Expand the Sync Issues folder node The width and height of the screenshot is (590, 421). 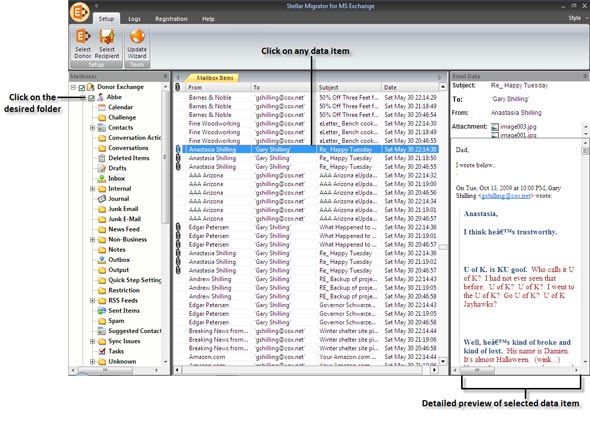coord(93,341)
